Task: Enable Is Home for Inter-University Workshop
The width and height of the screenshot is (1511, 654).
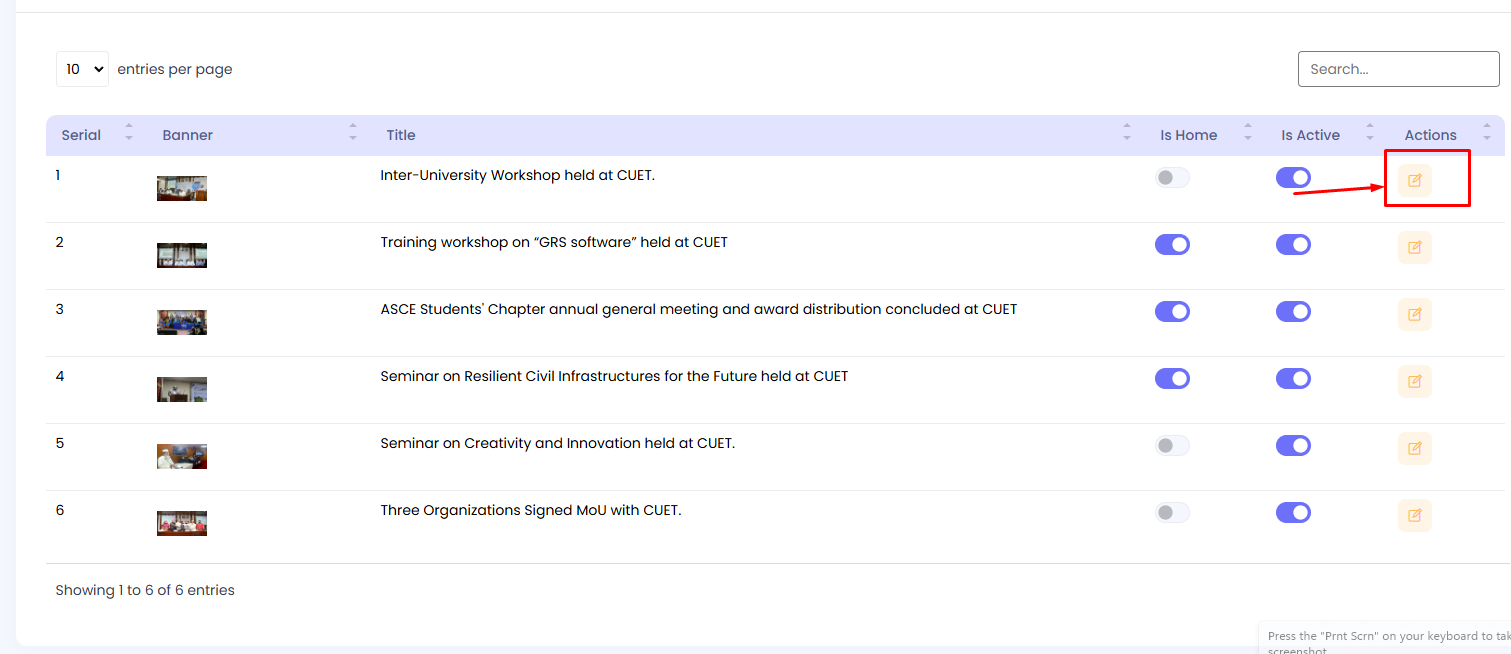Action: pyautogui.click(x=1172, y=178)
